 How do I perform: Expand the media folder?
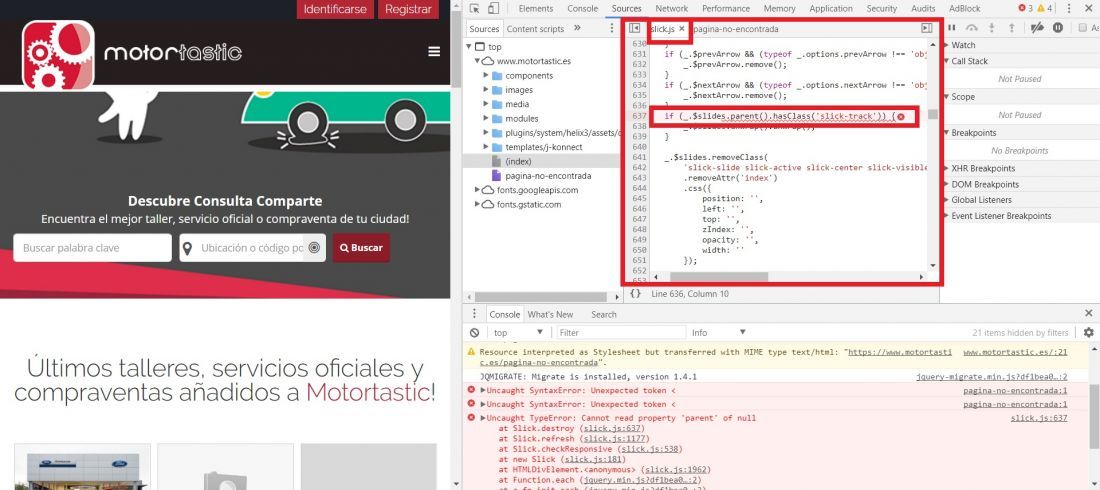(485, 104)
